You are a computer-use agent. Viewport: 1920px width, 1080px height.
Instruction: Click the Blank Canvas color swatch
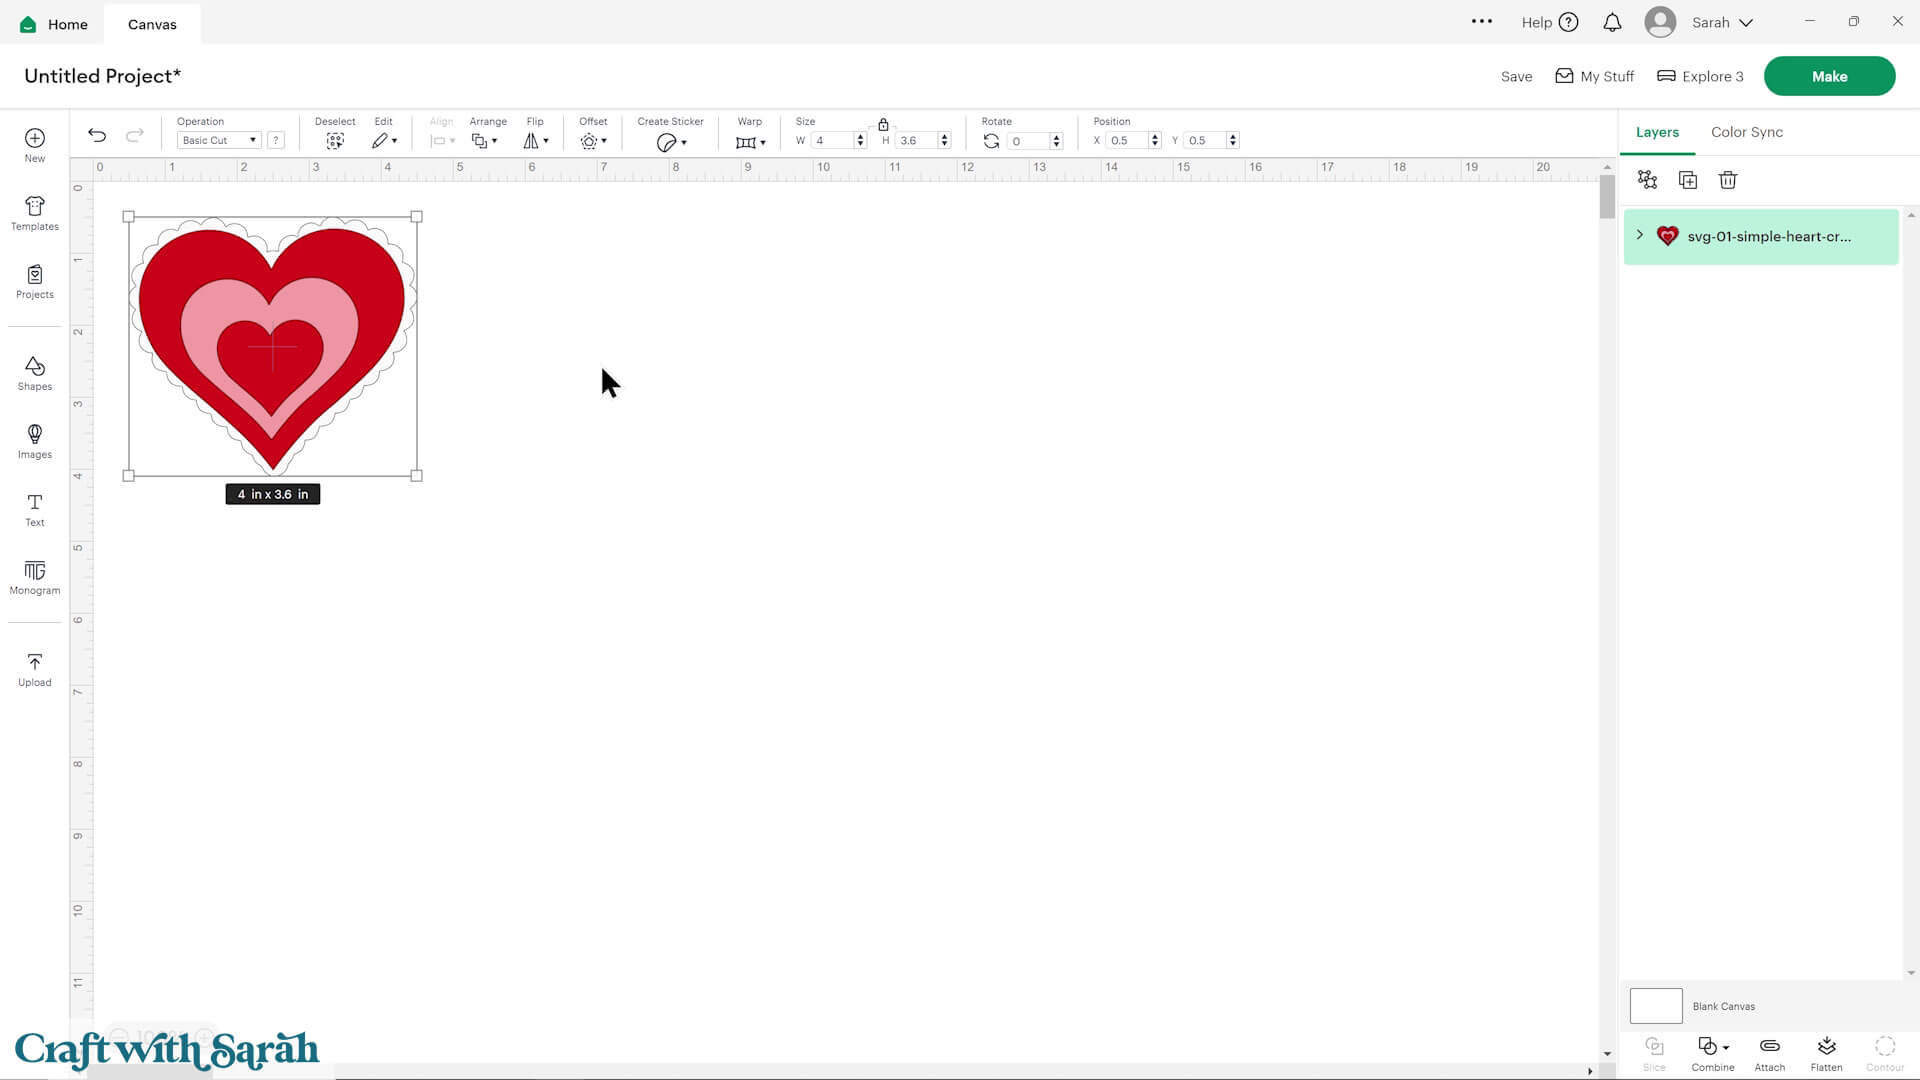coord(1656,1006)
